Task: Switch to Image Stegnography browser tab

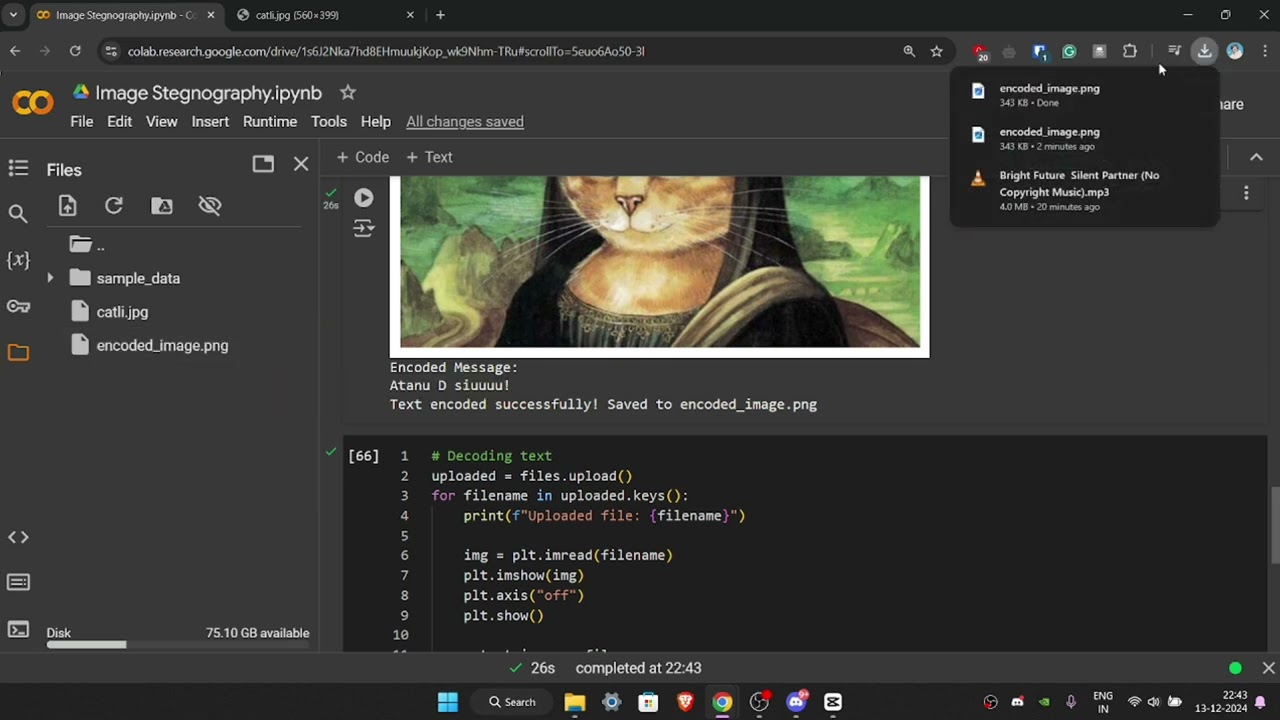Action: pos(125,15)
